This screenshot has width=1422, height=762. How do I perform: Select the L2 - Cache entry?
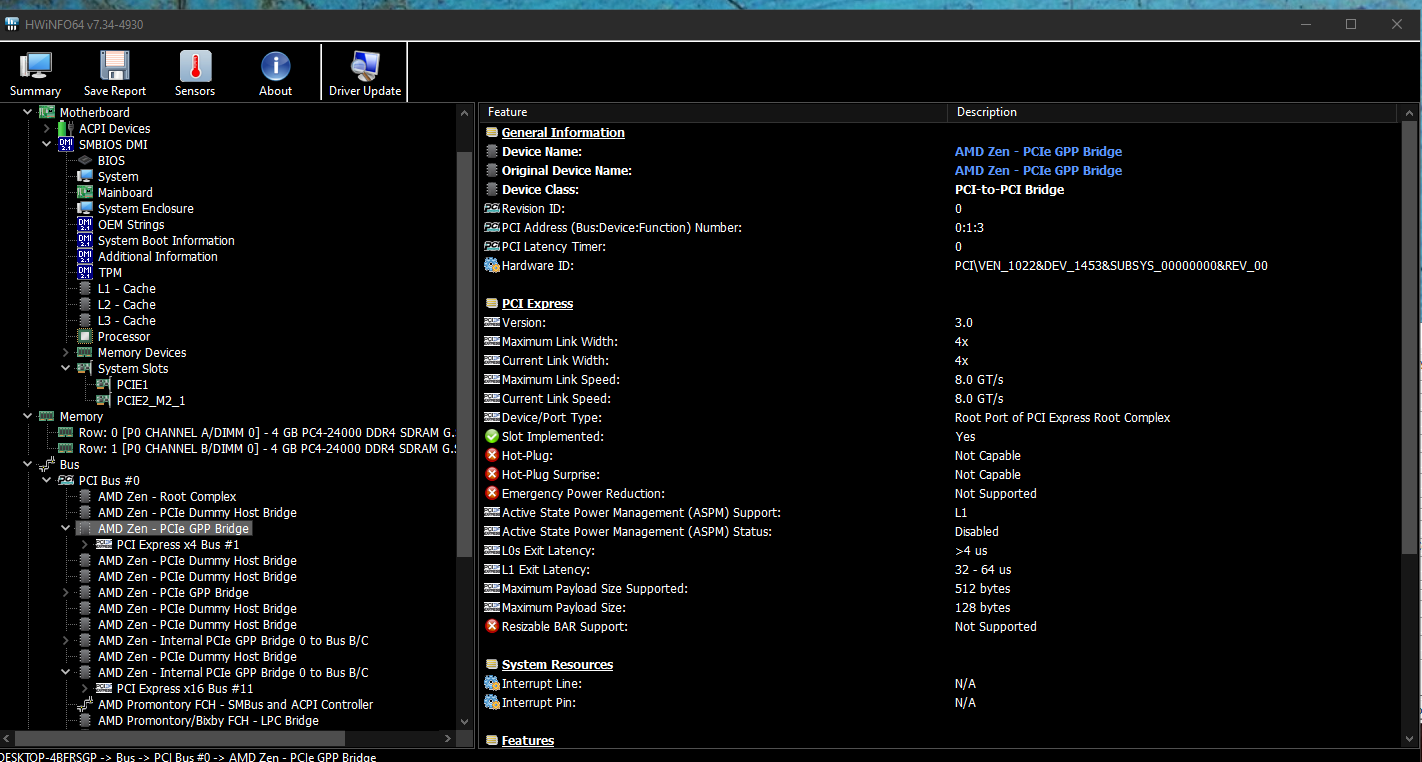coord(126,304)
